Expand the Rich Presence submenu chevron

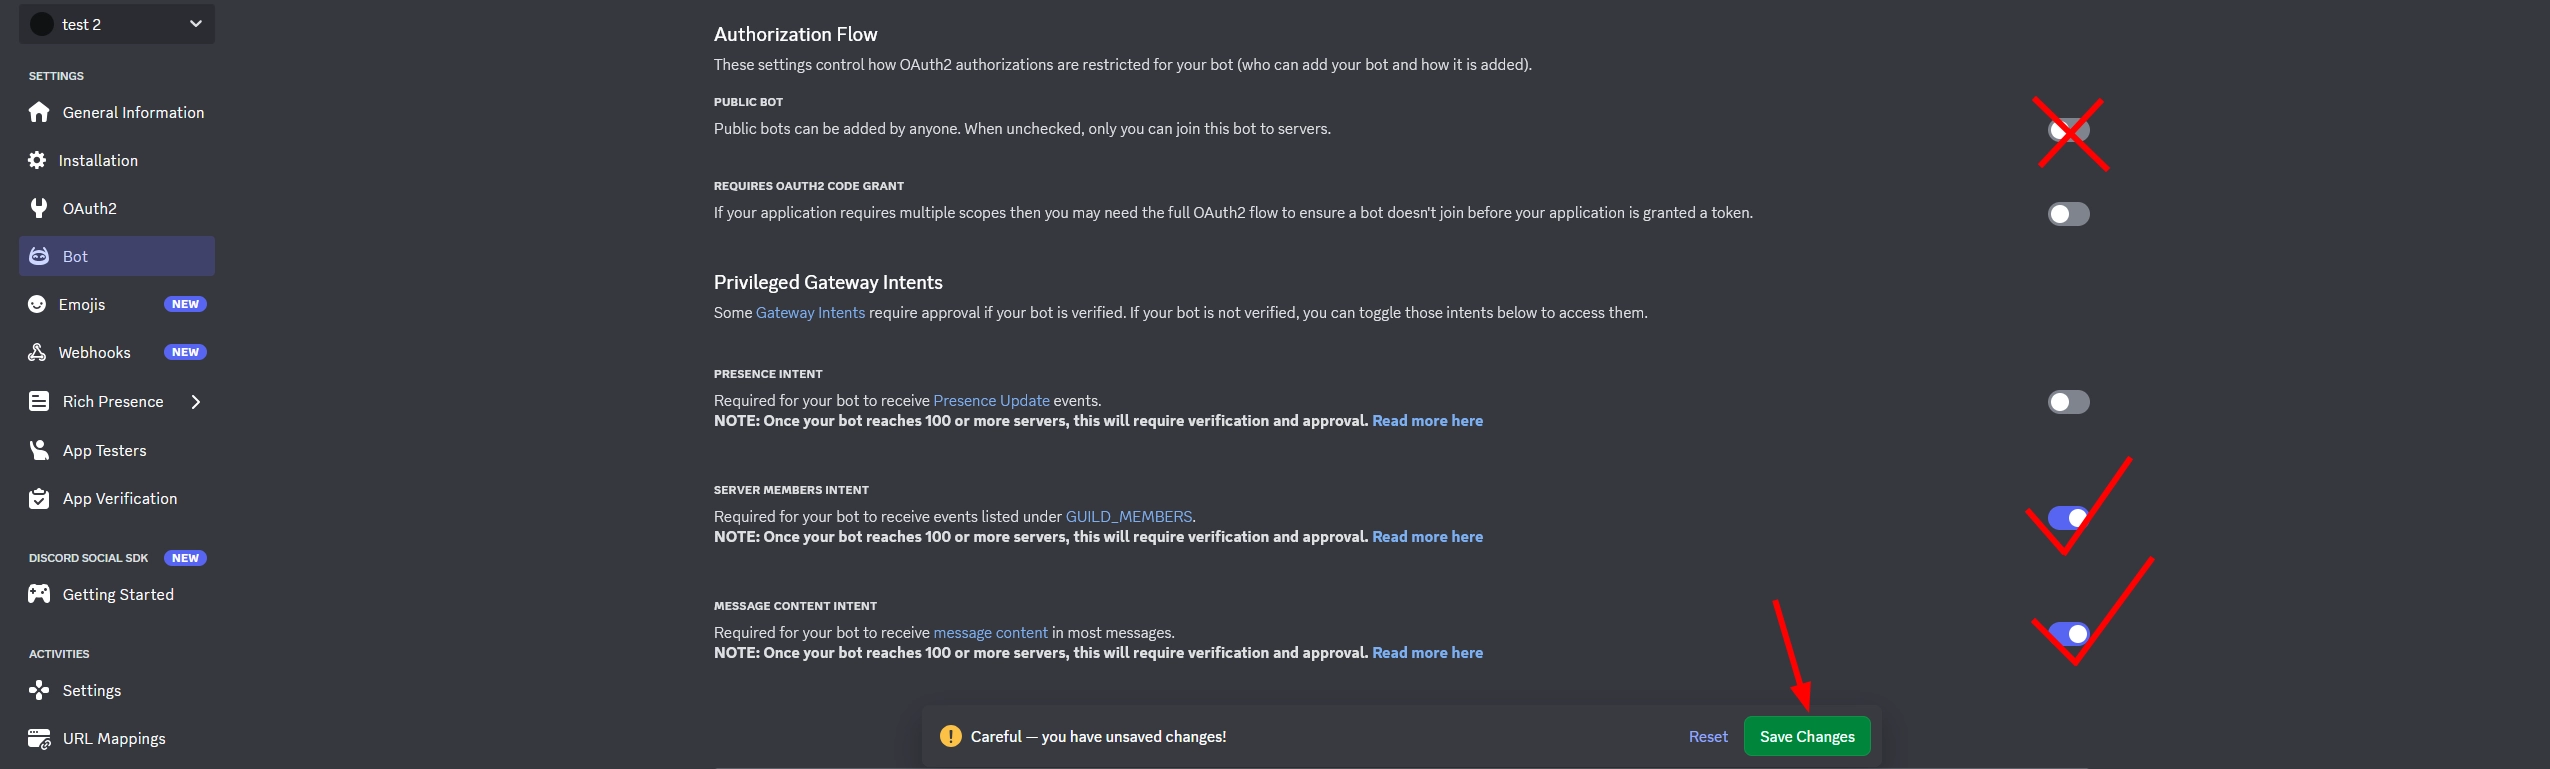click(196, 402)
